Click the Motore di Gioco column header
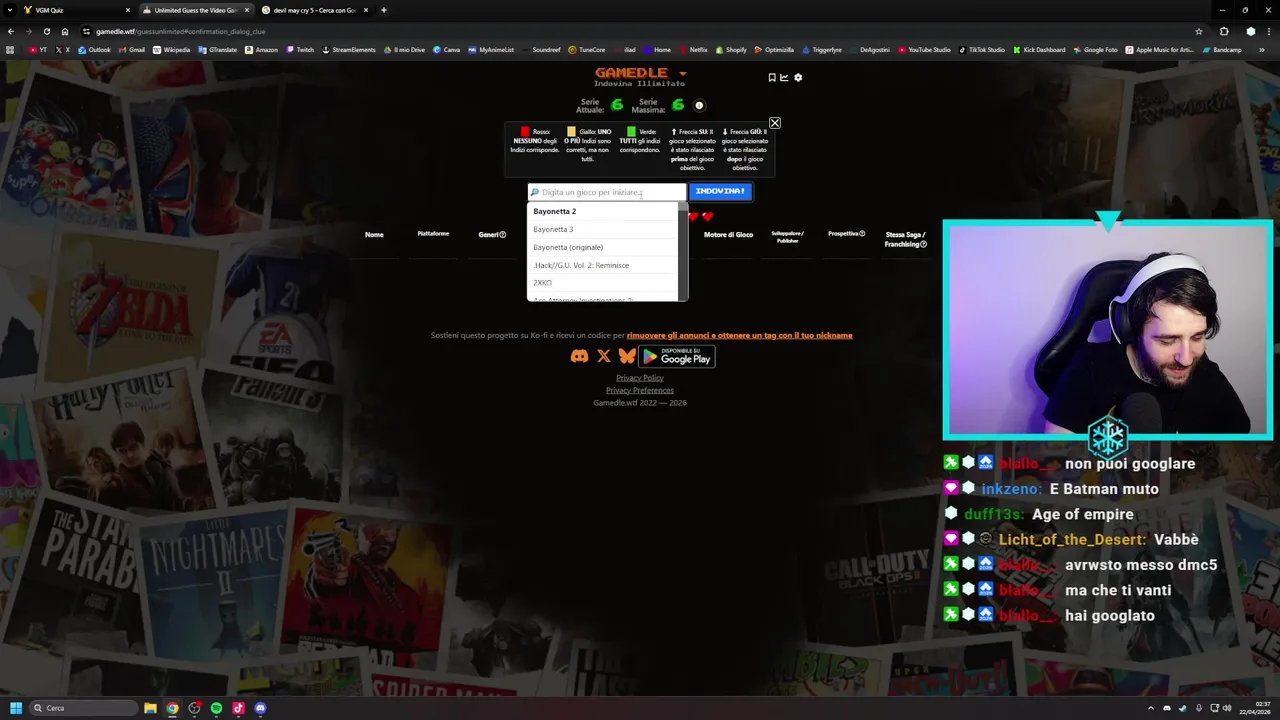The image size is (1280, 720). pyautogui.click(x=728, y=235)
